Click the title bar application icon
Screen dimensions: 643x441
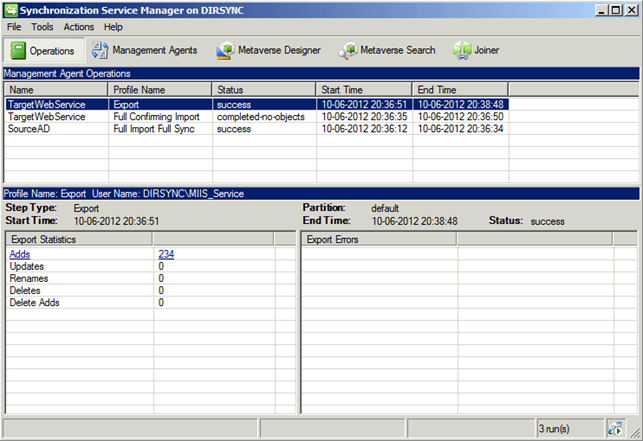(x=11, y=10)
